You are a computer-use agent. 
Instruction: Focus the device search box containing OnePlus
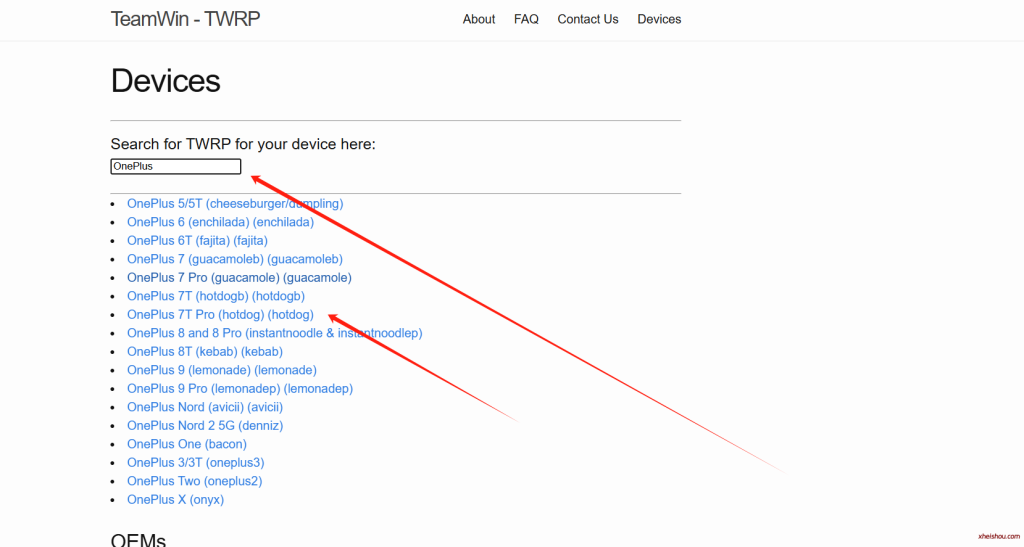coord(176,166)
